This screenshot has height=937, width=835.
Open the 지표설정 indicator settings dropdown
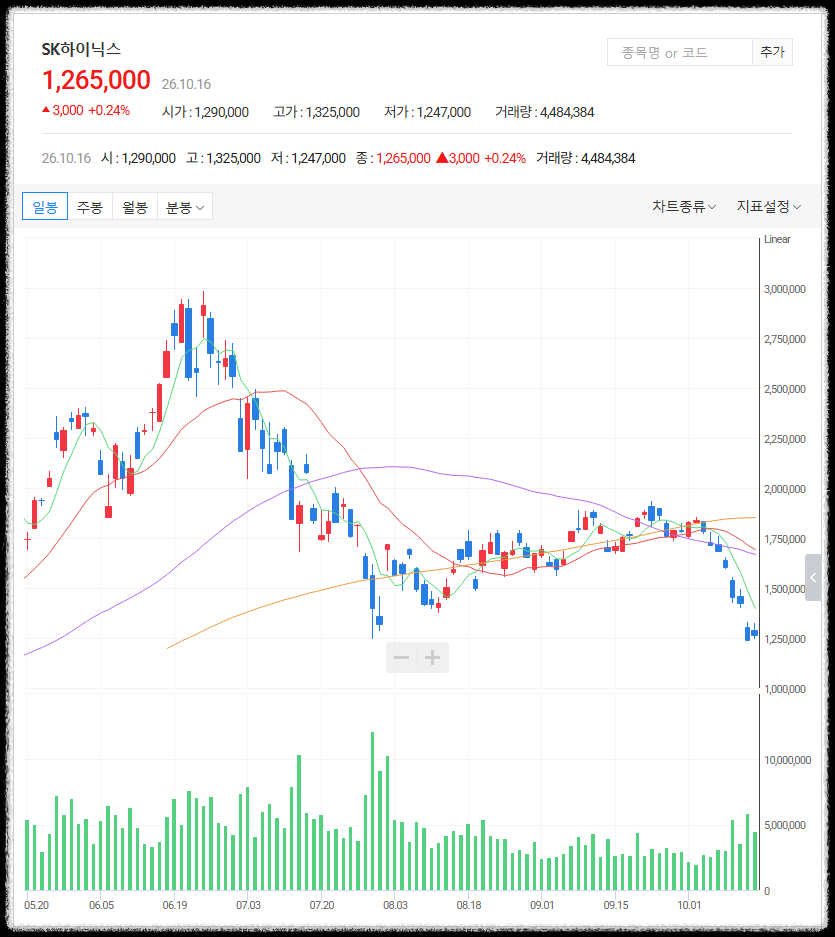[769, 206]
